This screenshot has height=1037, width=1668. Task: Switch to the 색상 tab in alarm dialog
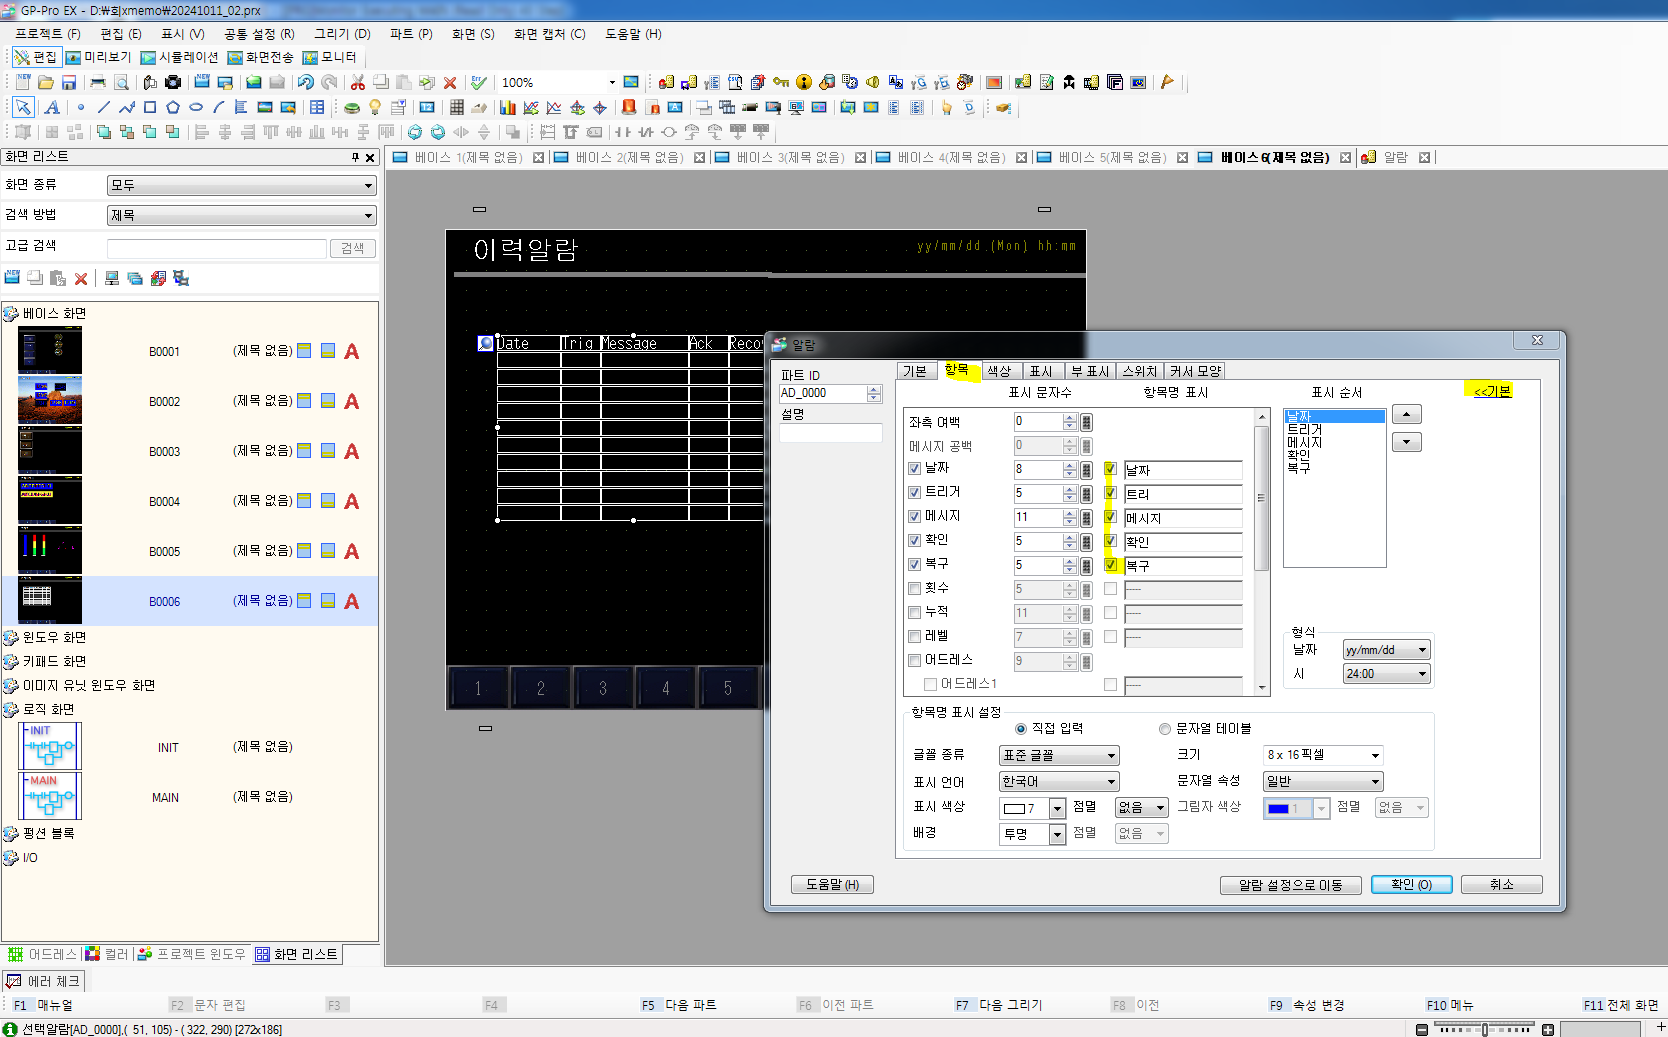pos(999,371)
